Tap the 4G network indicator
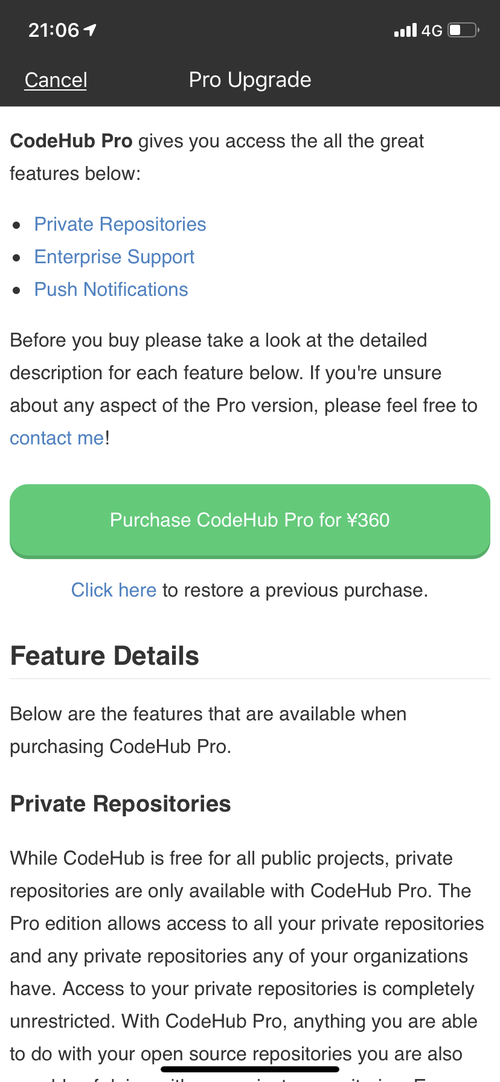 (432, 30)
